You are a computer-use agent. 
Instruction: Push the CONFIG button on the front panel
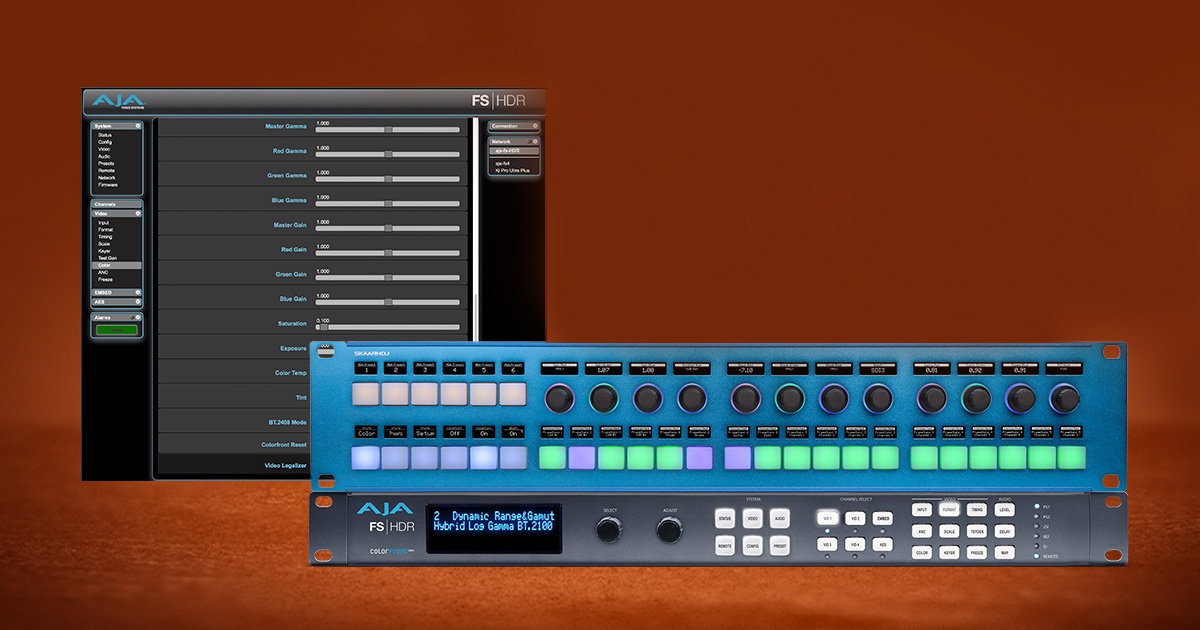pos(753,546)
